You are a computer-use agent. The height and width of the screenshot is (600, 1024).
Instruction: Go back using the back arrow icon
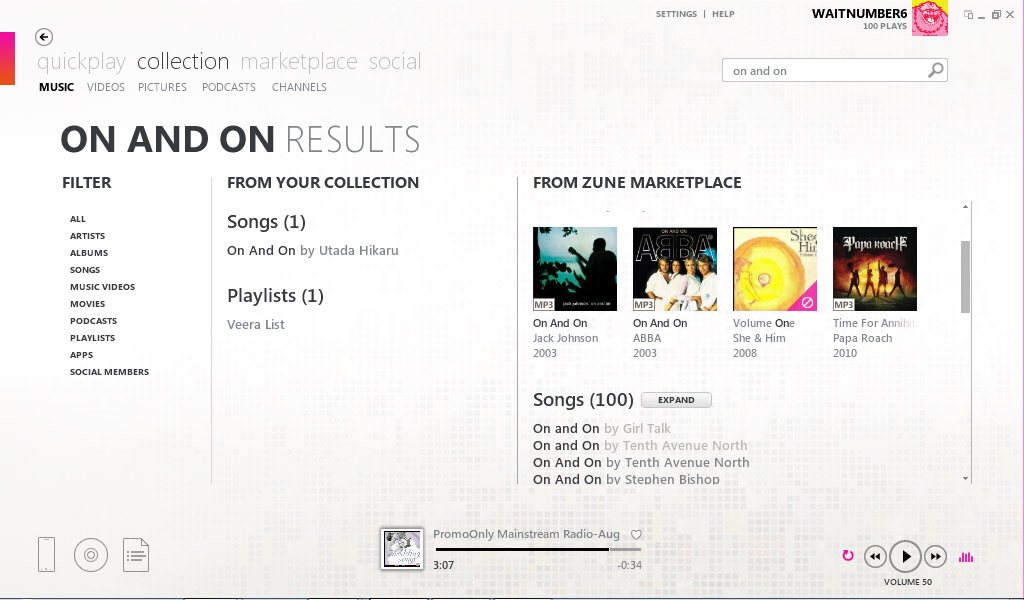(44, 37)
